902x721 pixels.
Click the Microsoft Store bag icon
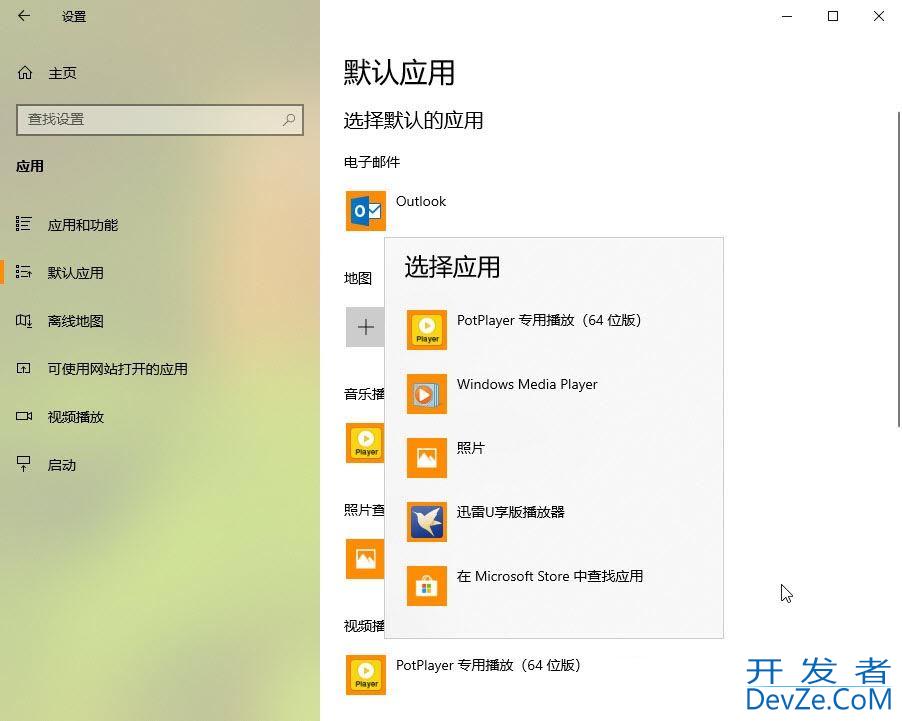(x=427, y=586)
